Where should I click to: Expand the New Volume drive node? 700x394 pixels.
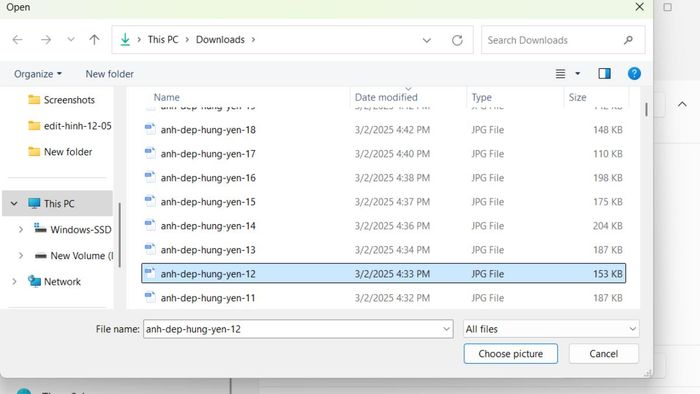(21, 256)
